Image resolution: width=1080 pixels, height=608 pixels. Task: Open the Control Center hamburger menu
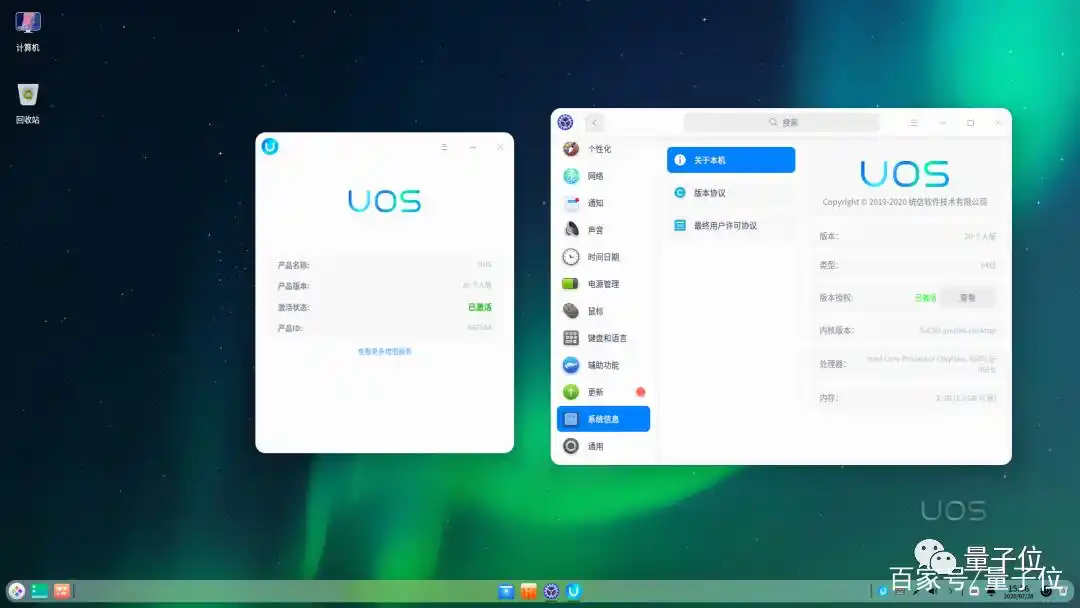(914, 123)
